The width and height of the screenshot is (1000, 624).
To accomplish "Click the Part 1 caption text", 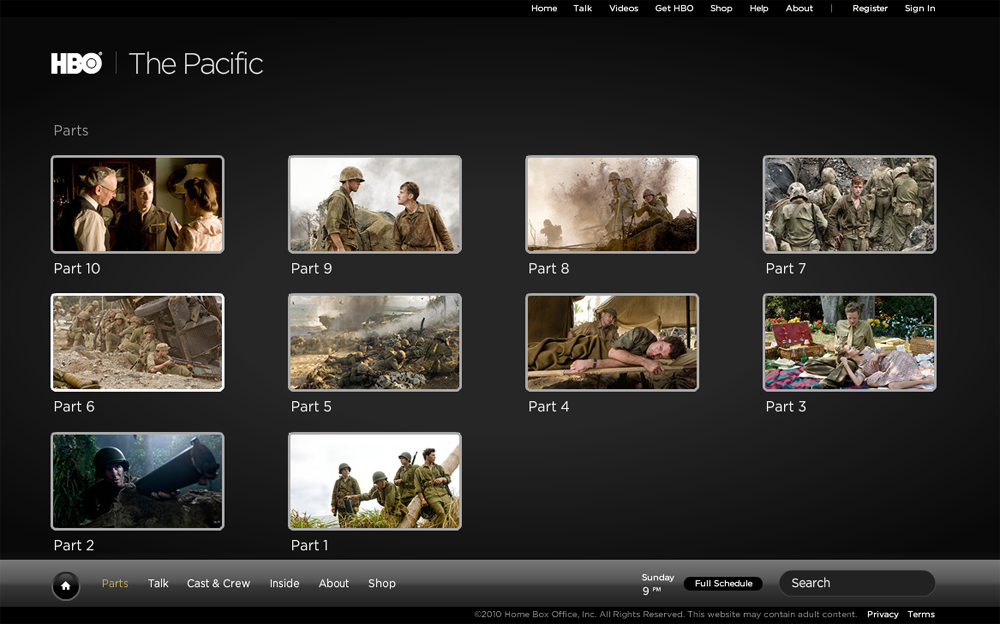I will point(309,546).
